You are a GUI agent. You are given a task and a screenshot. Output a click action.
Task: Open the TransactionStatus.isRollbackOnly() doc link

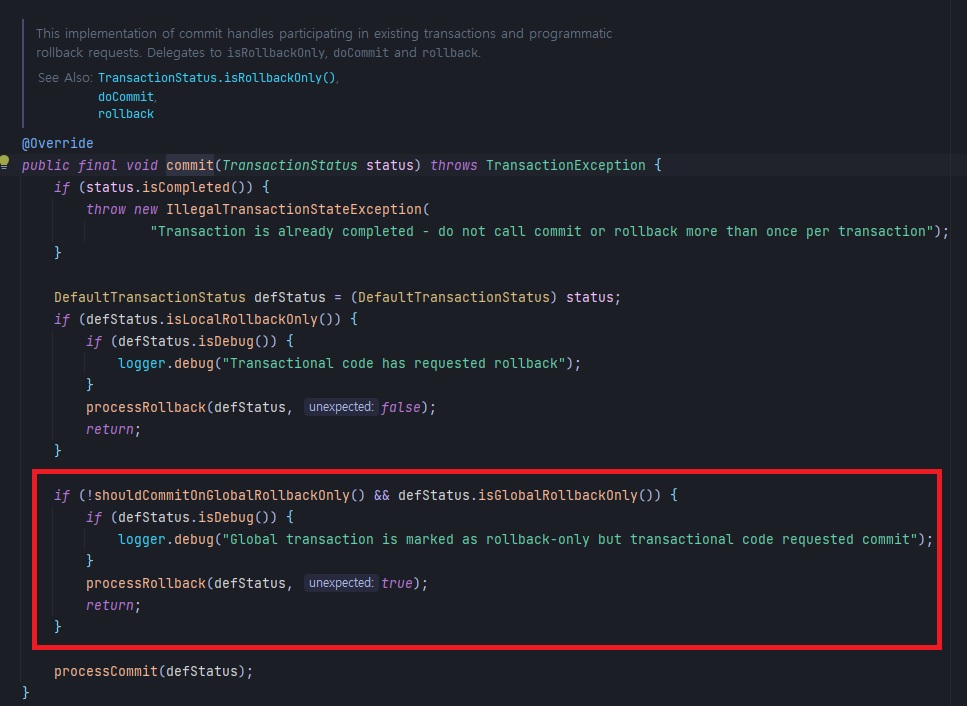click(x=216, y=78)
